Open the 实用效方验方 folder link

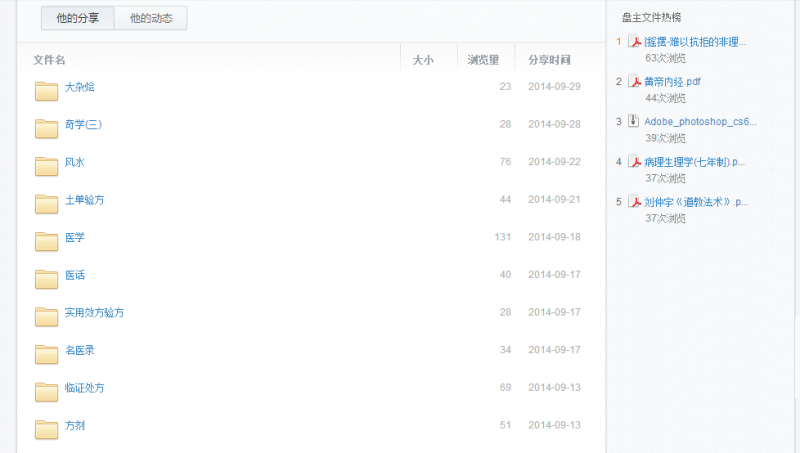click(x=94, y=313)
